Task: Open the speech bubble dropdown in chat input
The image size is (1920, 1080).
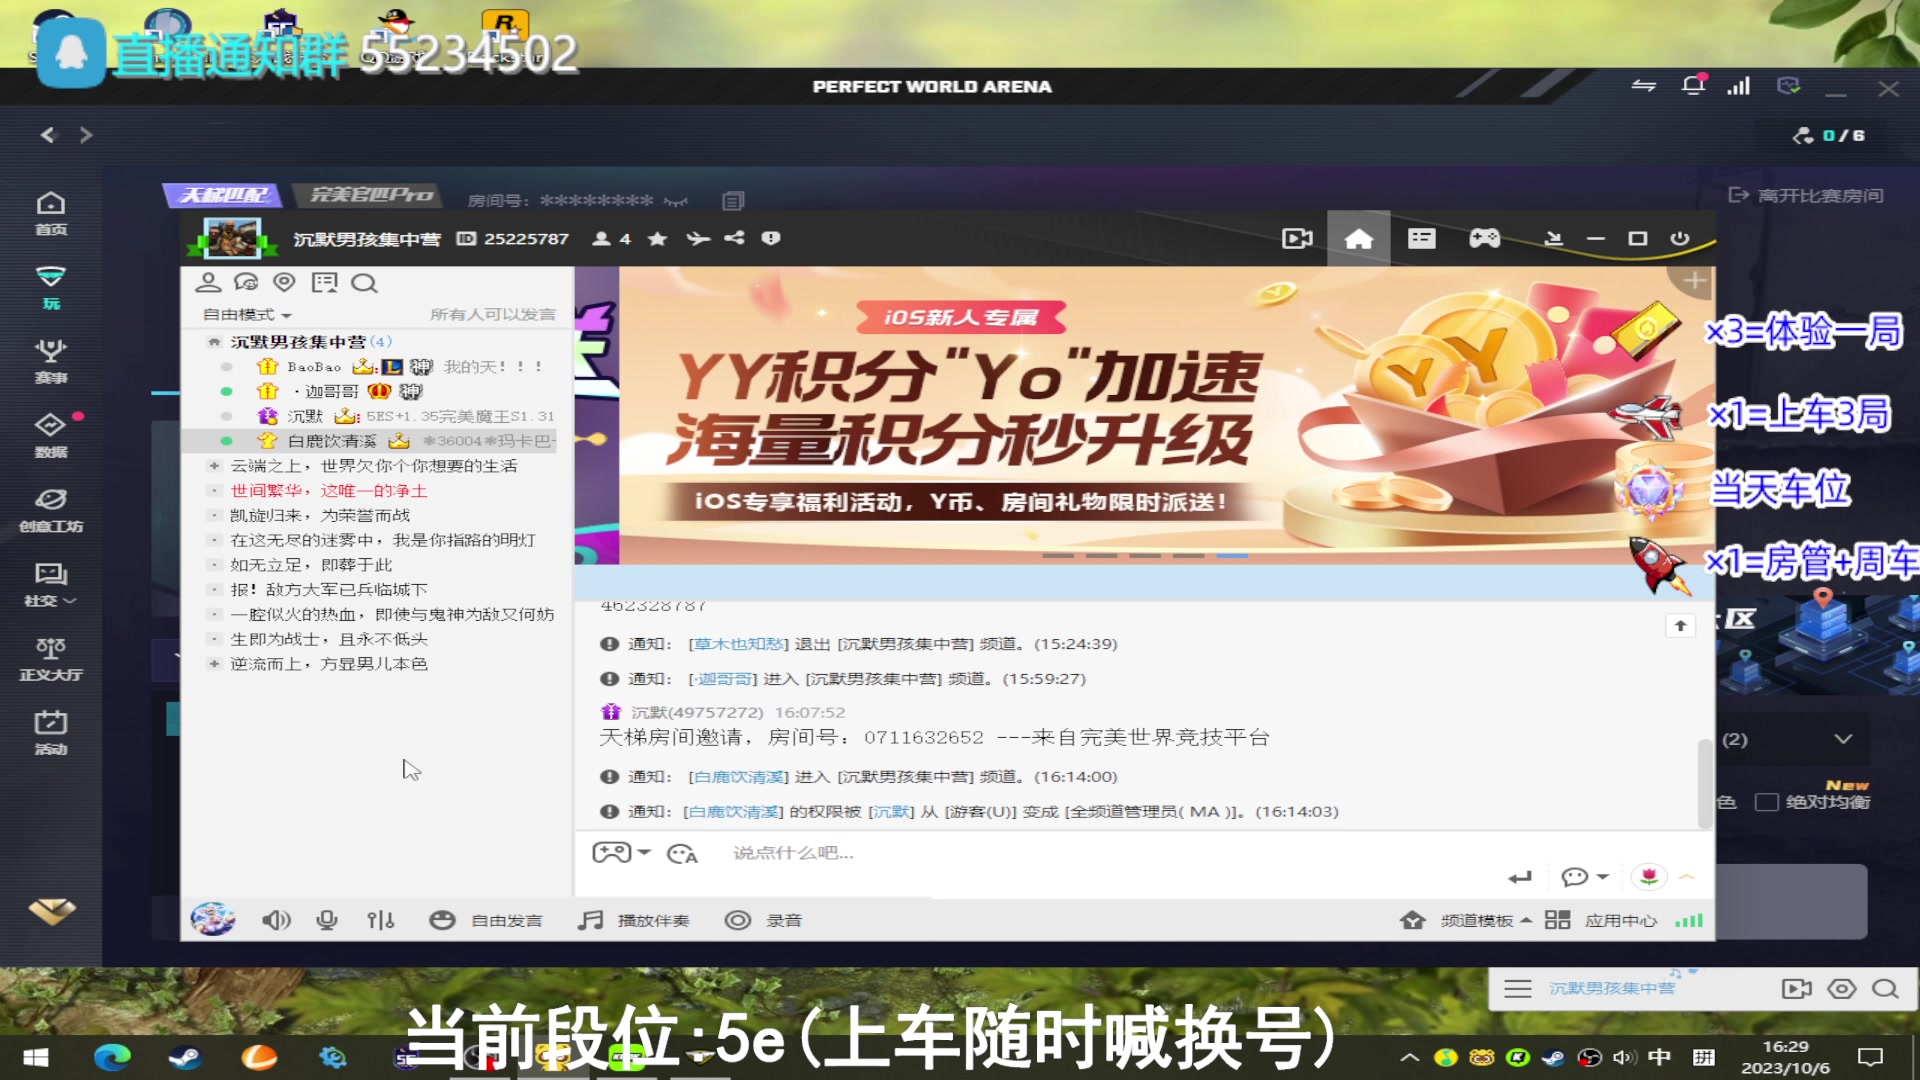Action: (1585, 877)
